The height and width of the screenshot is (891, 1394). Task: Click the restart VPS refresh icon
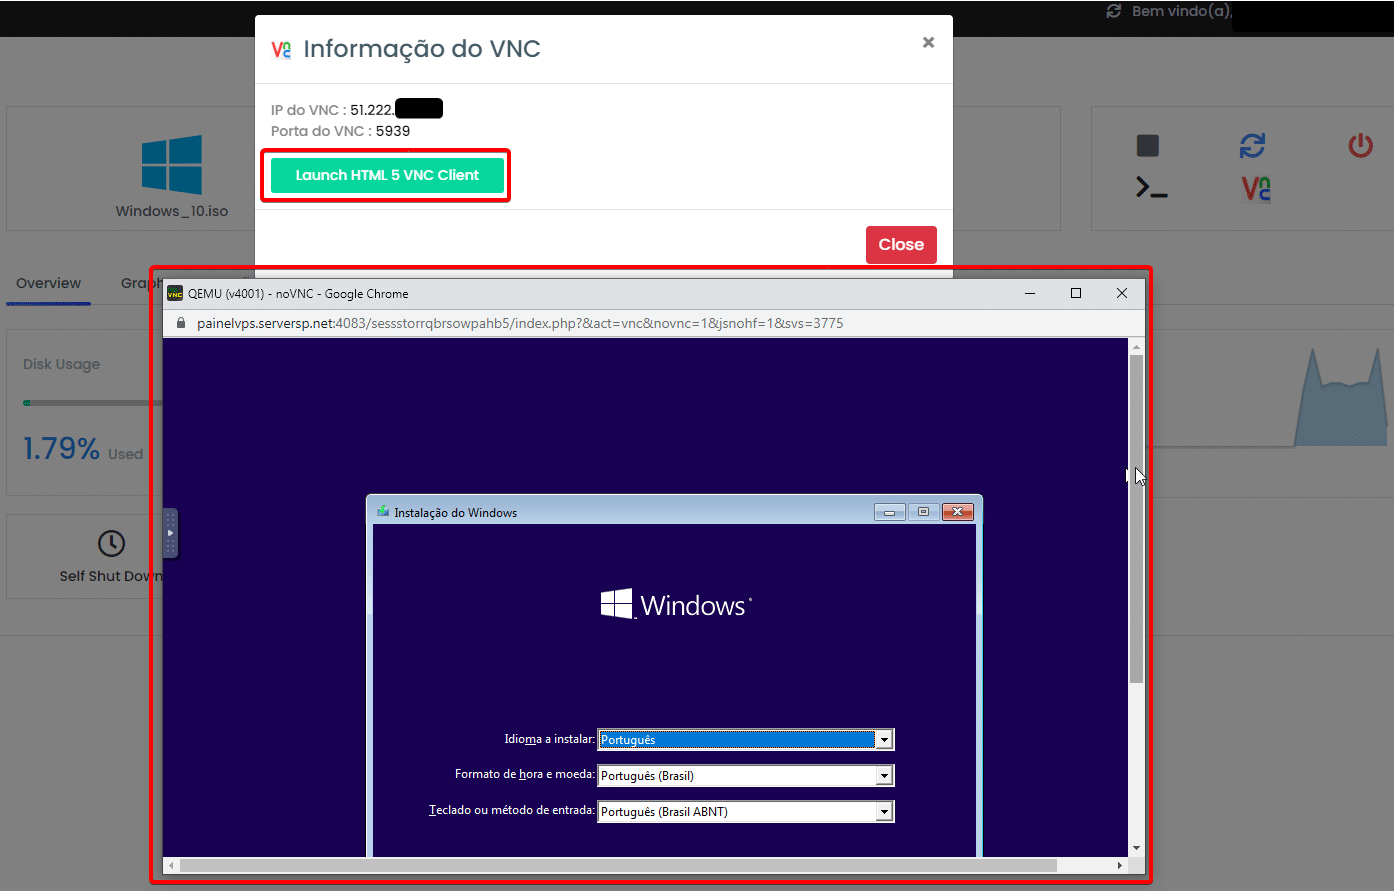(1253, 146)
